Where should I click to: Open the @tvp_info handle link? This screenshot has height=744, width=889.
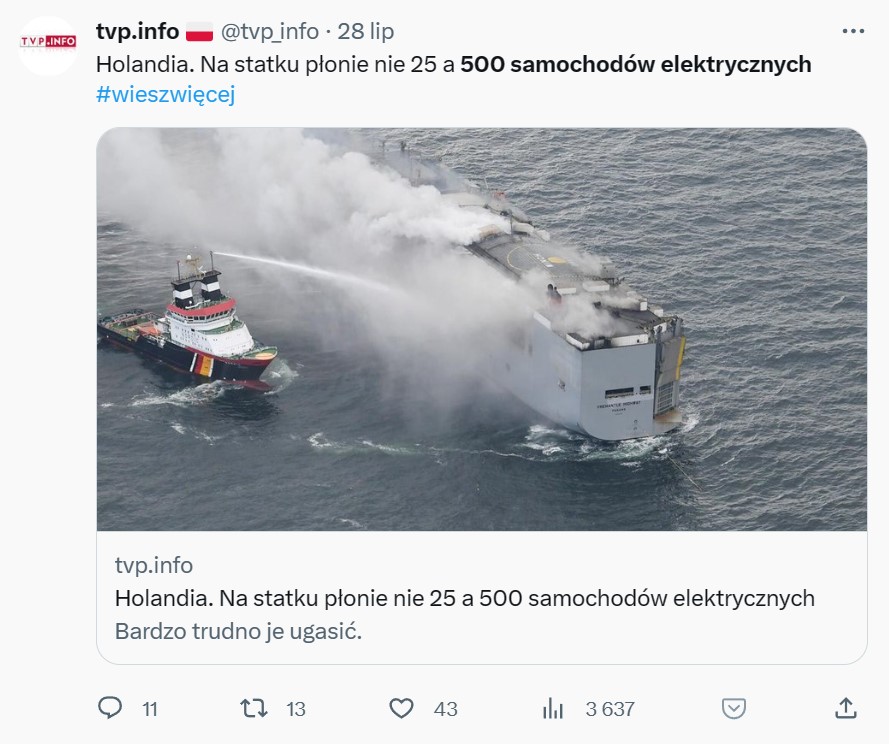coord(269,31)
